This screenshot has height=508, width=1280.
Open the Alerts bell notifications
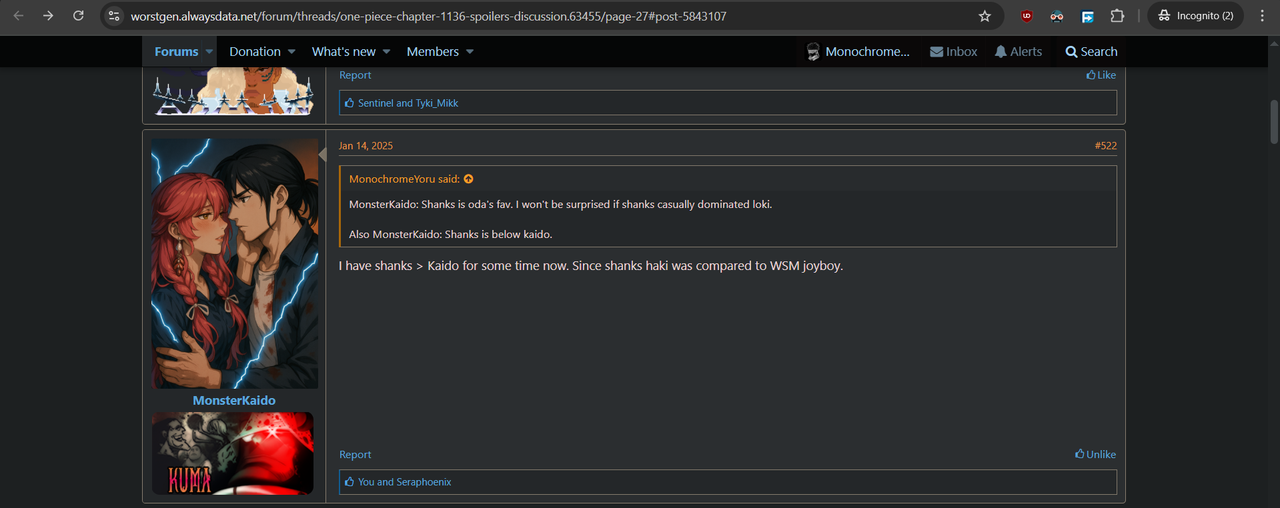point(1018,52)
